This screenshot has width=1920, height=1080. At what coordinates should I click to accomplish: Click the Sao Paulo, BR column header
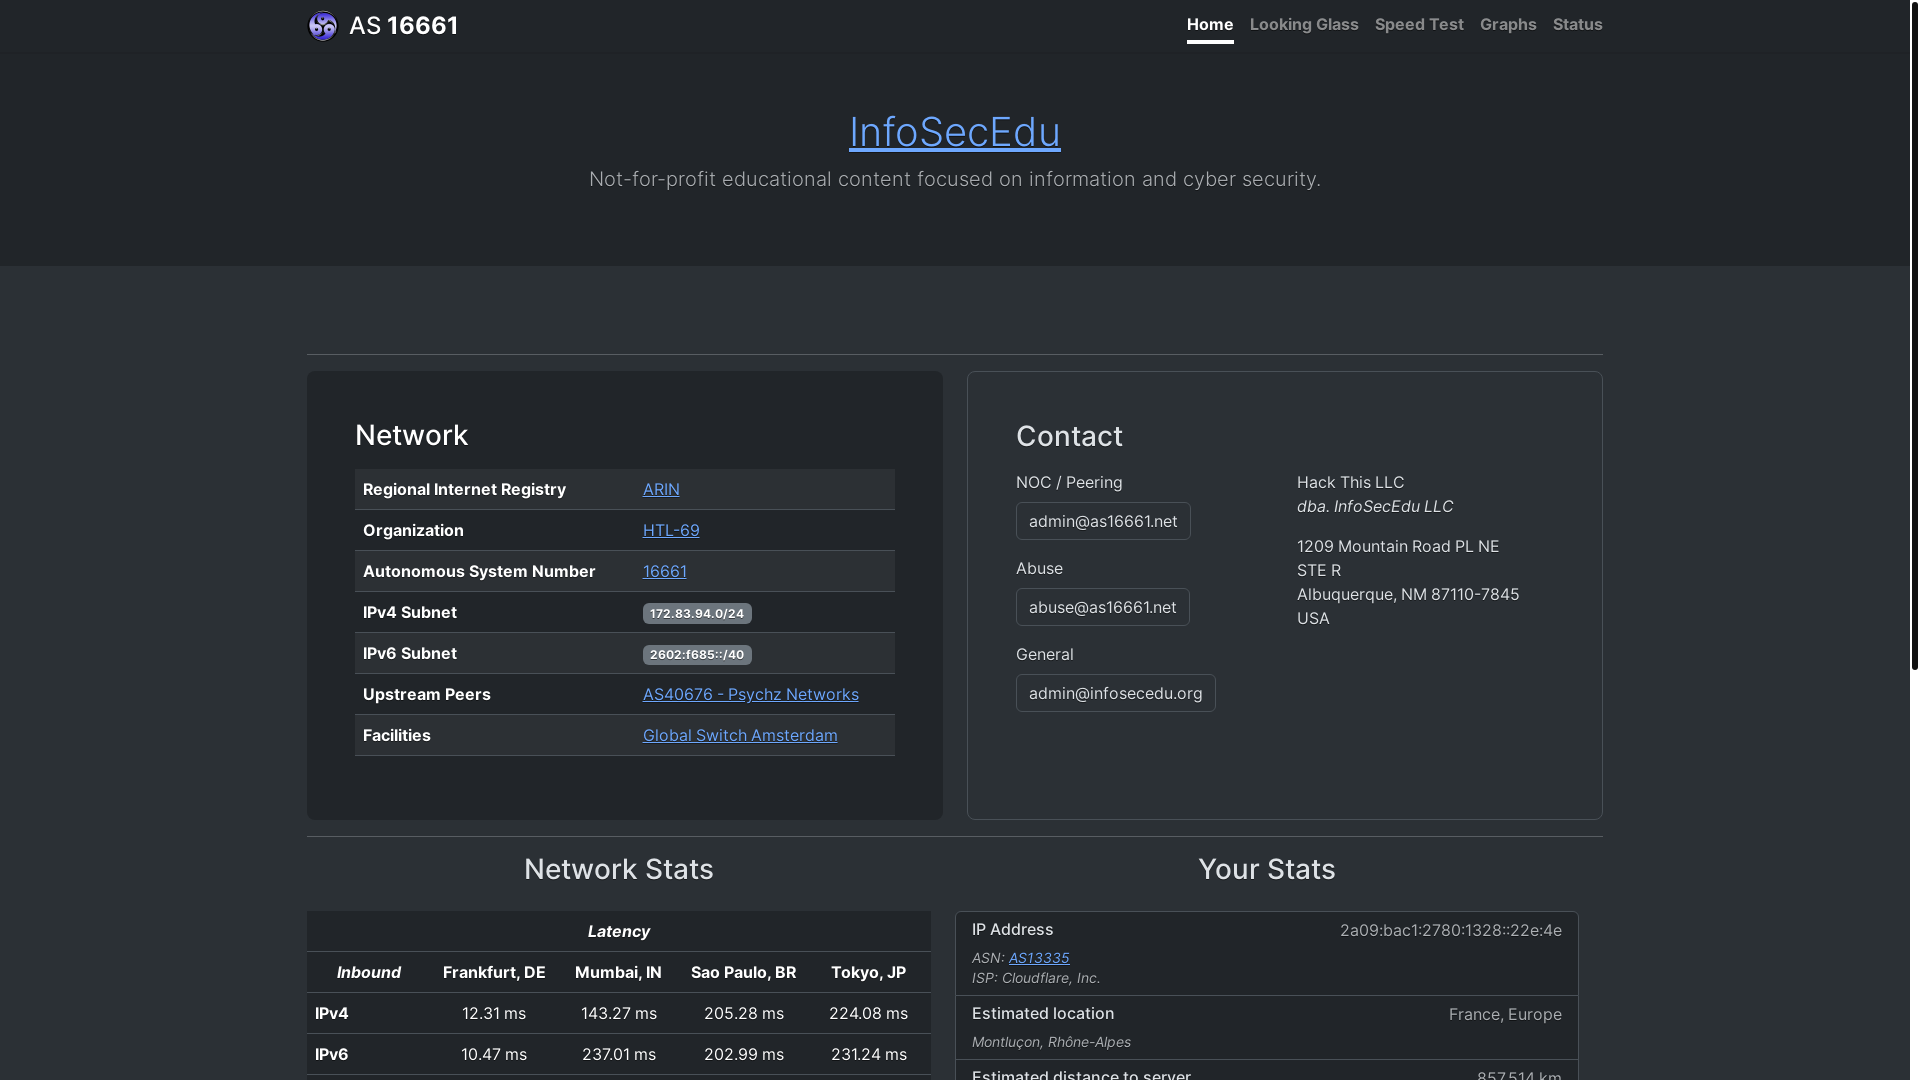(743, 972)
